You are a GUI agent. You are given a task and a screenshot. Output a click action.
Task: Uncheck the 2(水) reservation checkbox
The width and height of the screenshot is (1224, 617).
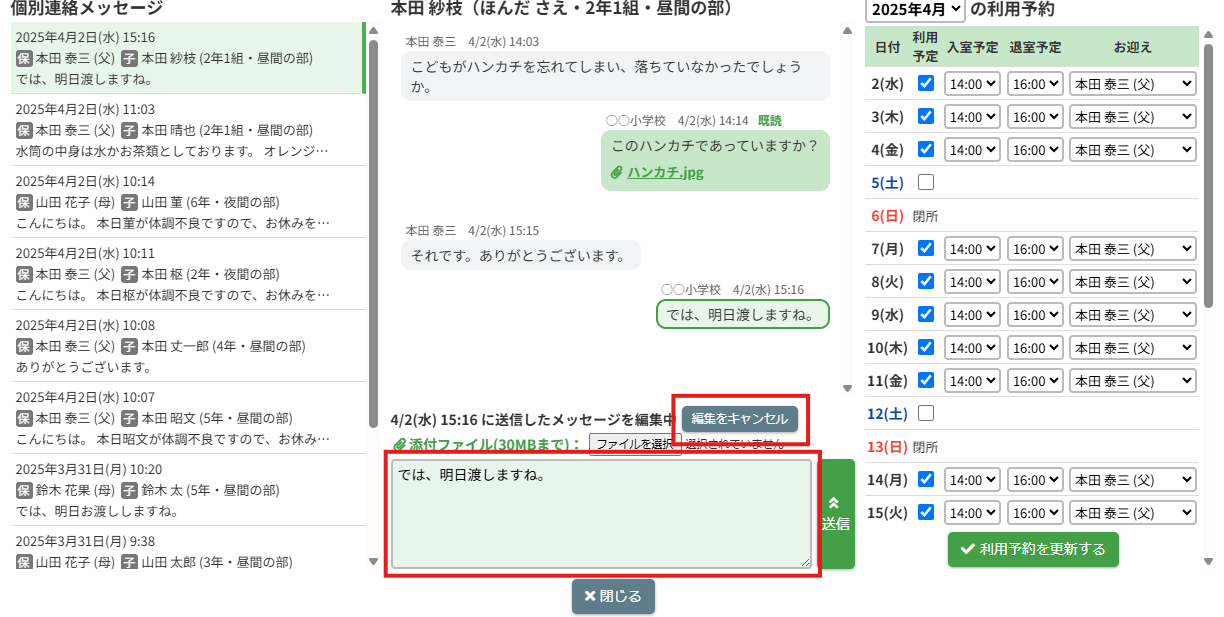click(x=926, y=83)
